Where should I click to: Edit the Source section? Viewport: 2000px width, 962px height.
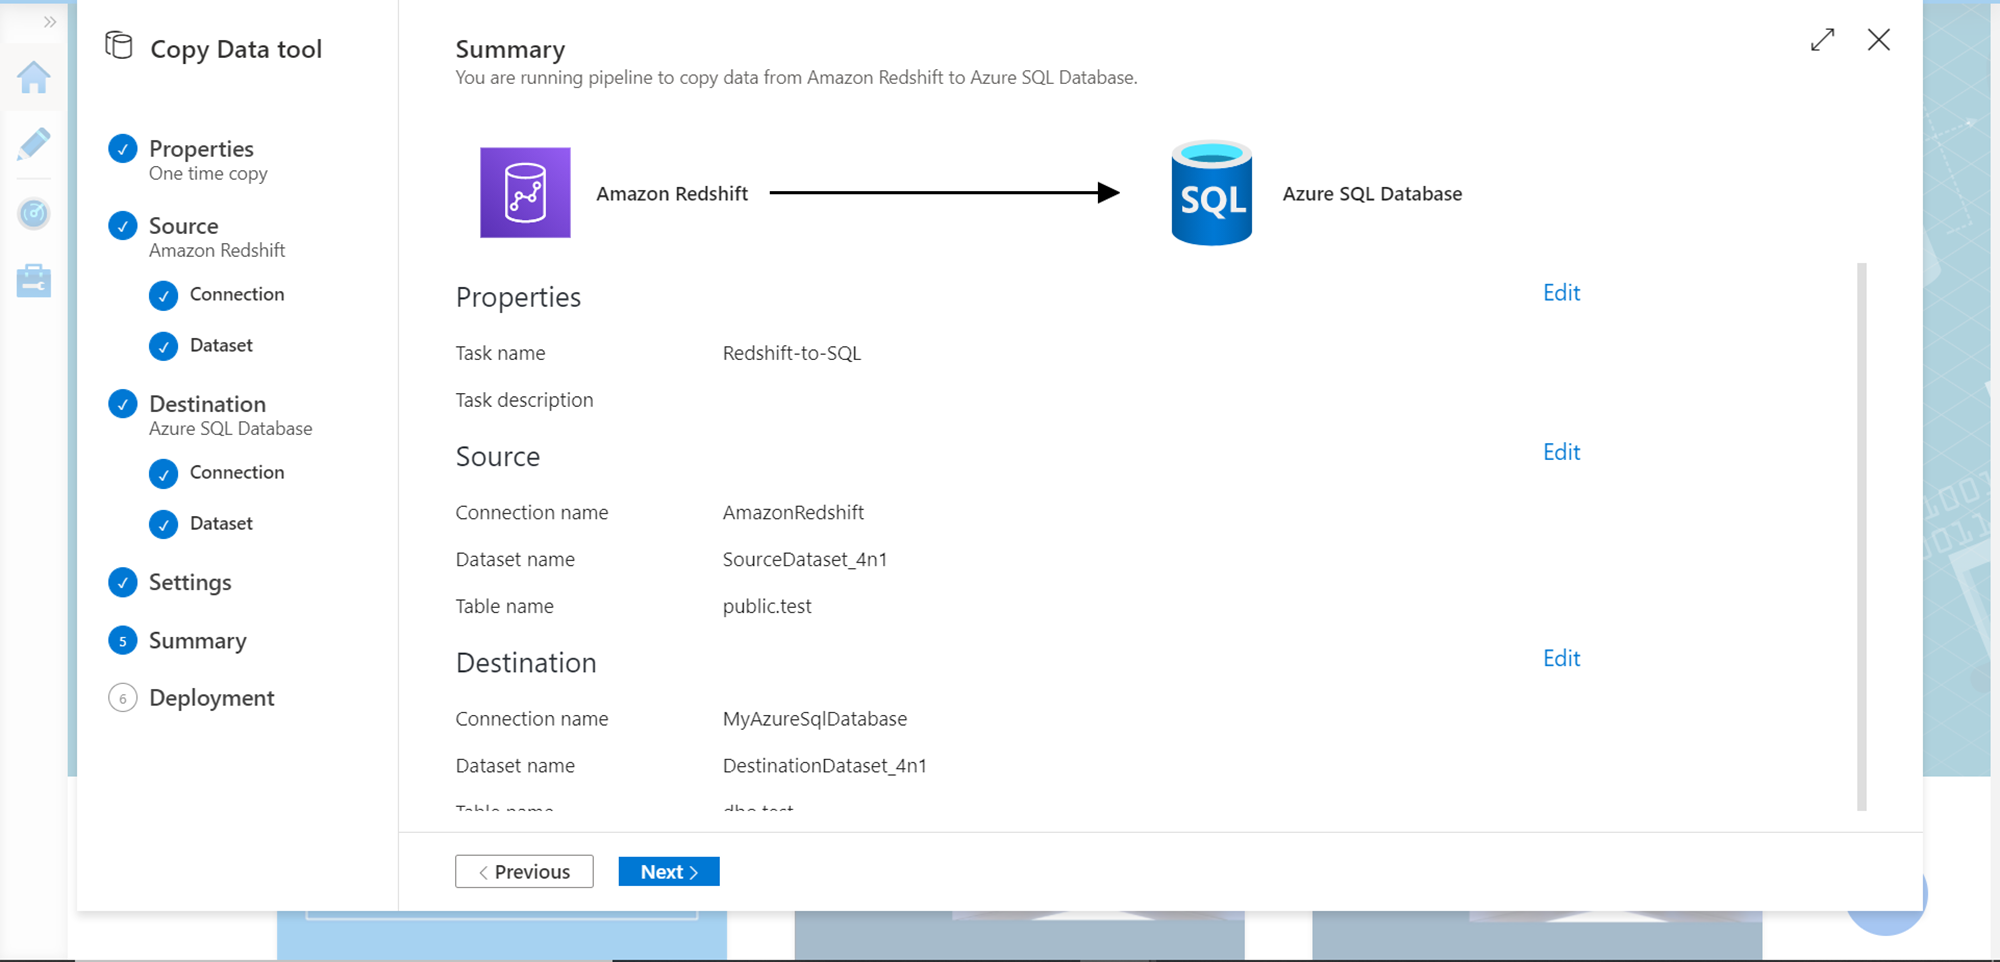(x=1561, y=452)
